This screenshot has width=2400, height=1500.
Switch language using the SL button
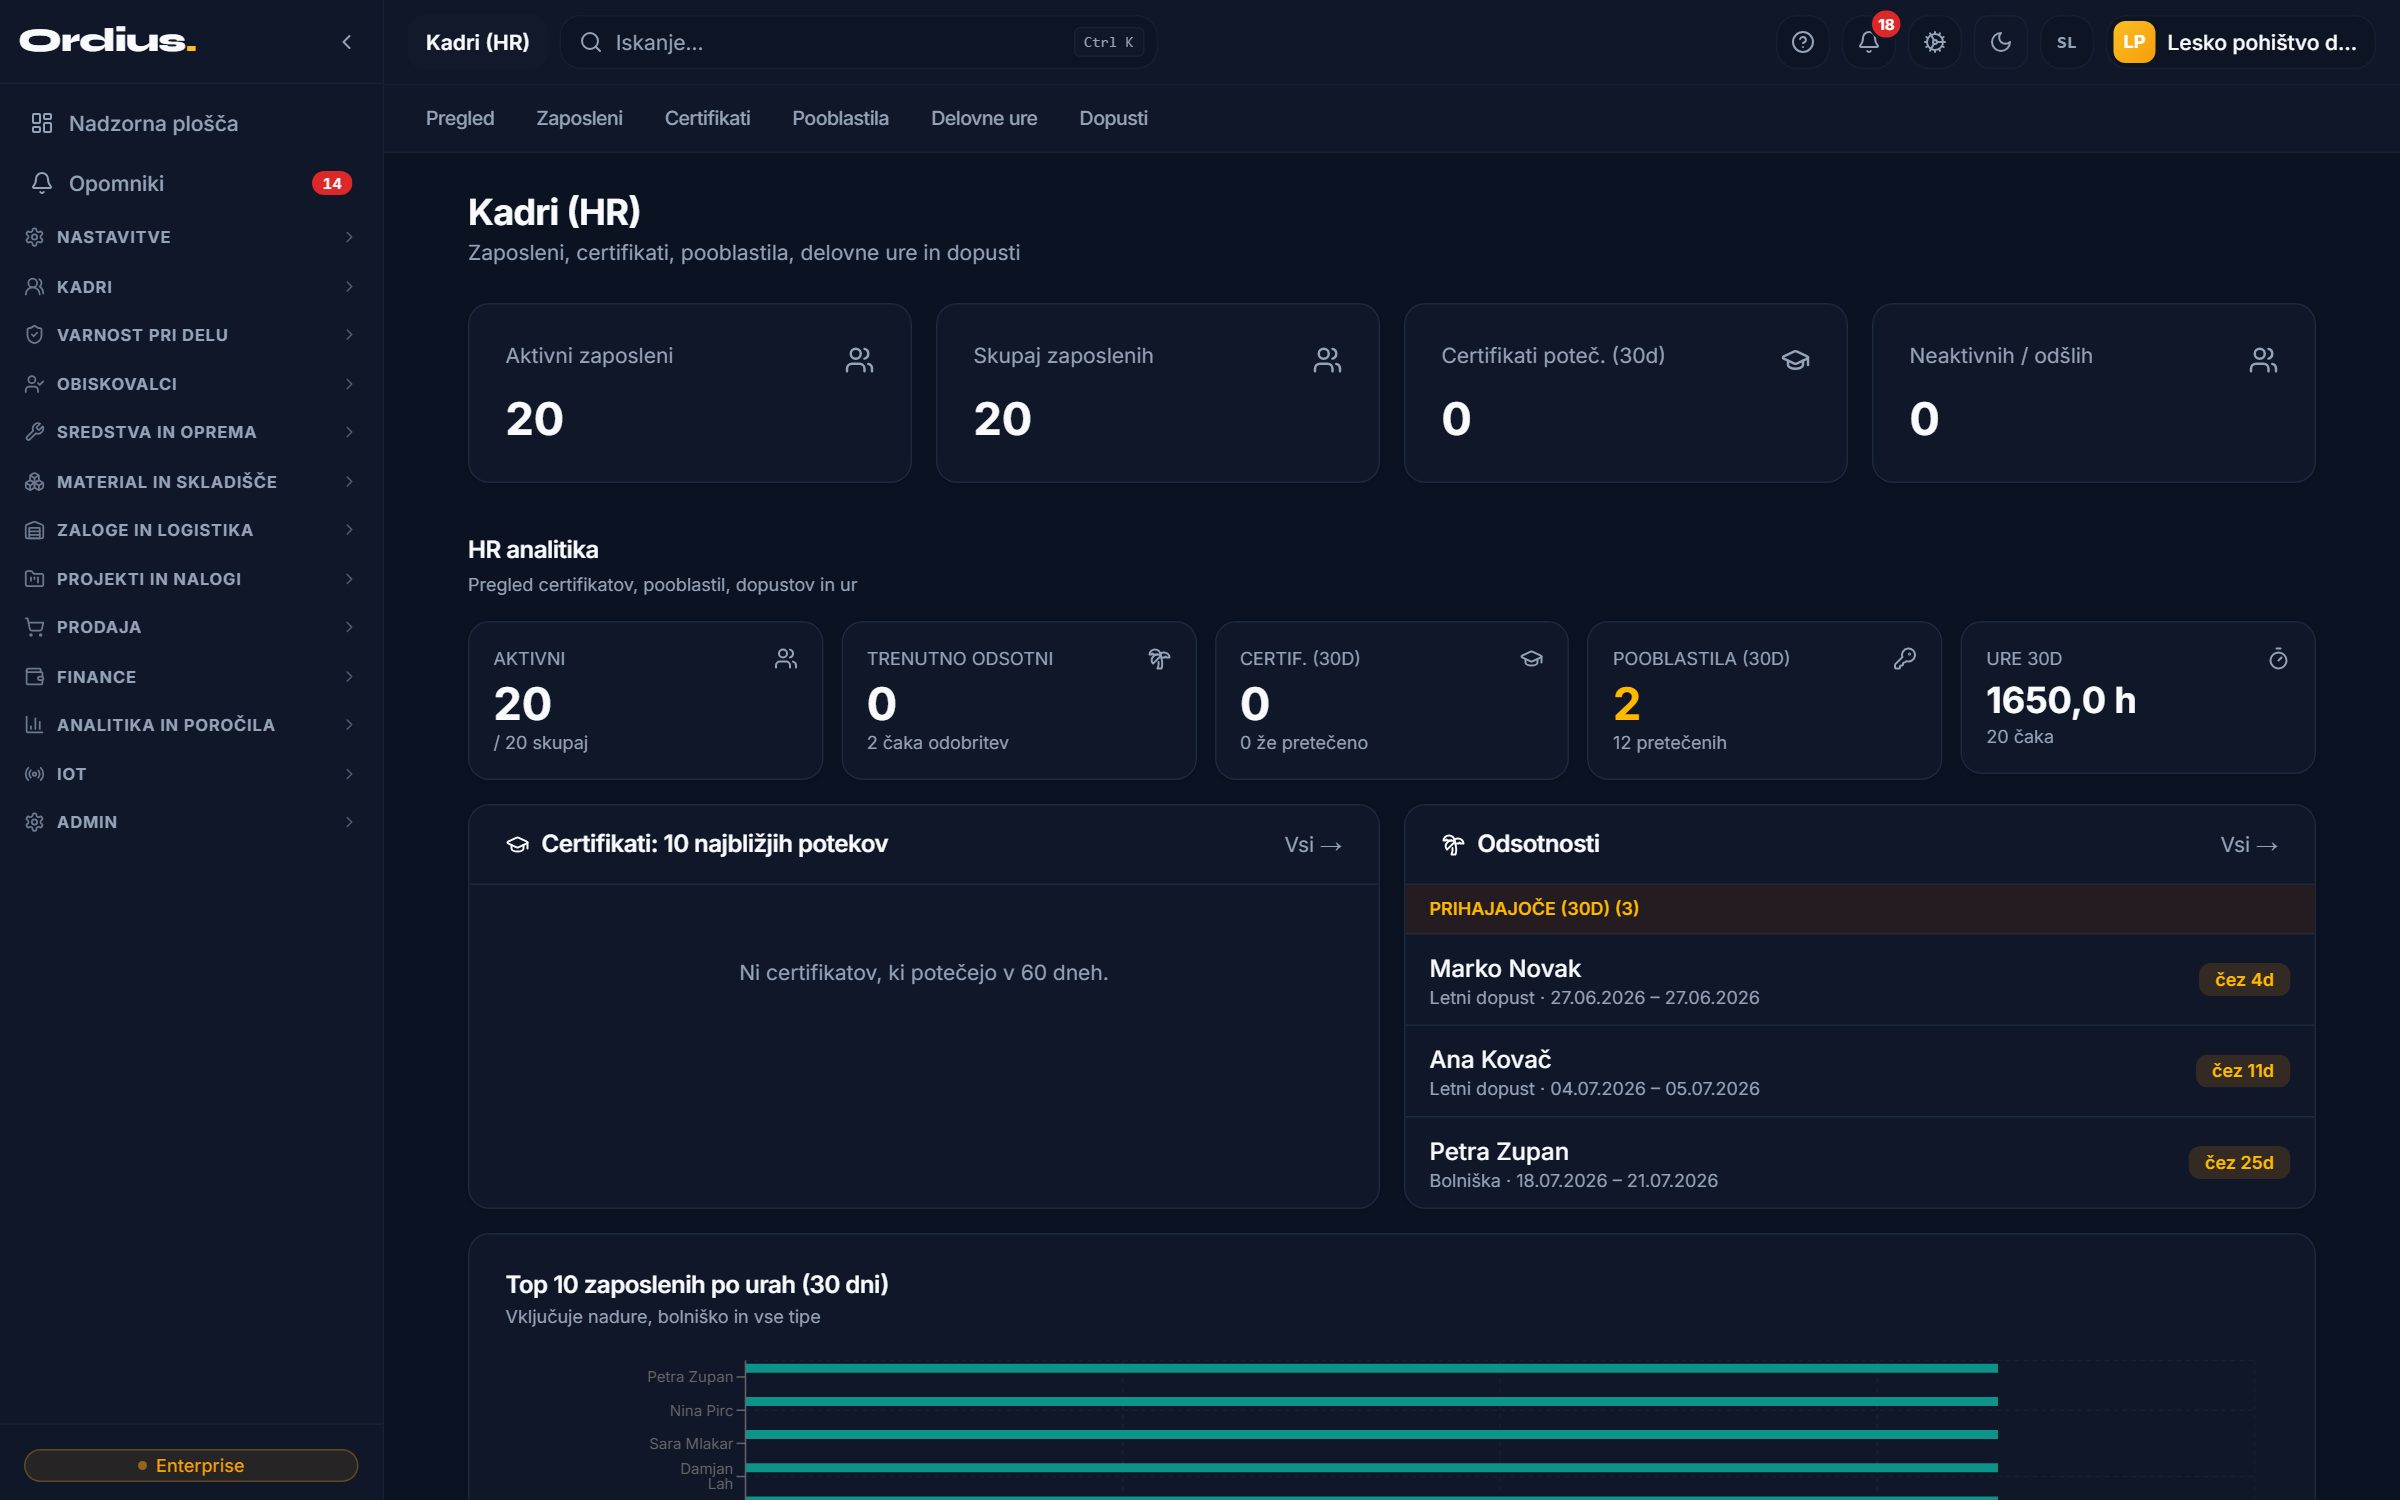pos(2066,42)
